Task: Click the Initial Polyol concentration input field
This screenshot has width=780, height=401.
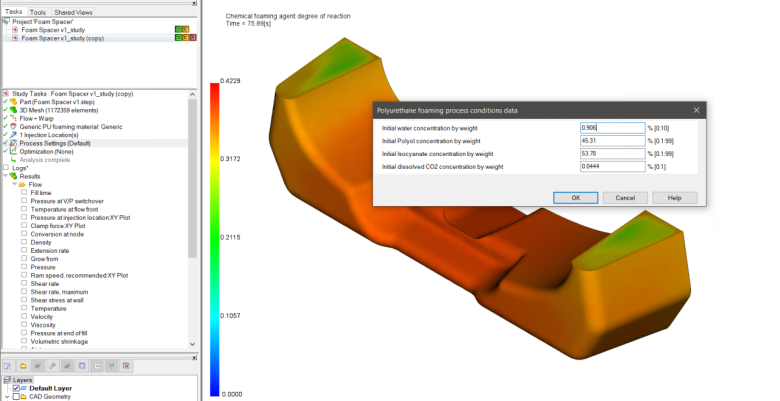Action: pos(612,141)
